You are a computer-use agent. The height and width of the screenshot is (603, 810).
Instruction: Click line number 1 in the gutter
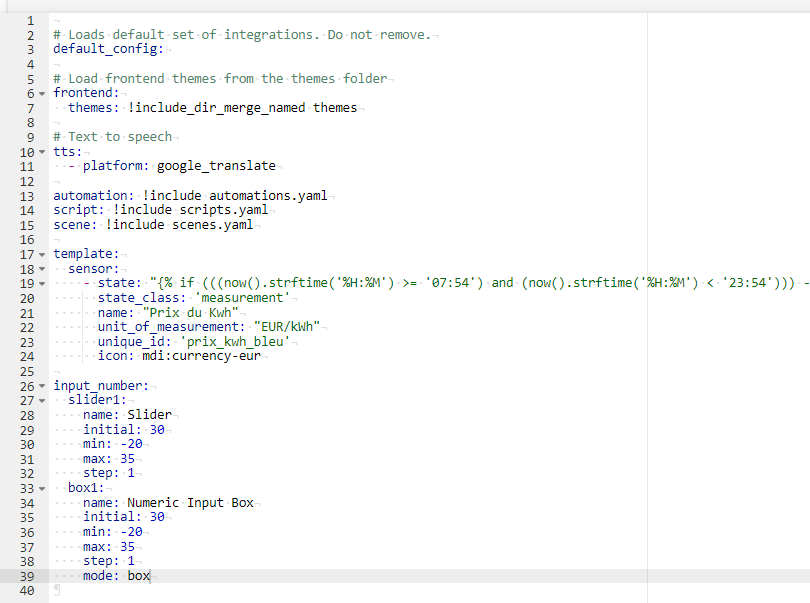30,20
